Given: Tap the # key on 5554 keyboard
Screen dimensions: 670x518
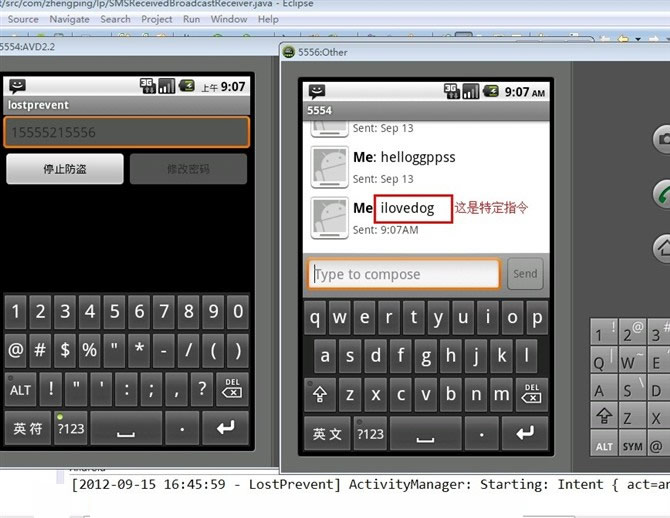Looking at the screenshot, I should (x=40, y=350).
